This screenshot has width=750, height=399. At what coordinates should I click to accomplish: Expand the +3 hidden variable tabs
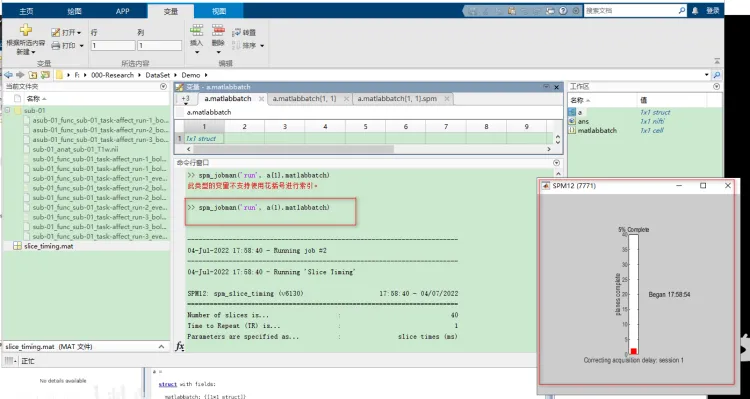click(x=186, y=100)
